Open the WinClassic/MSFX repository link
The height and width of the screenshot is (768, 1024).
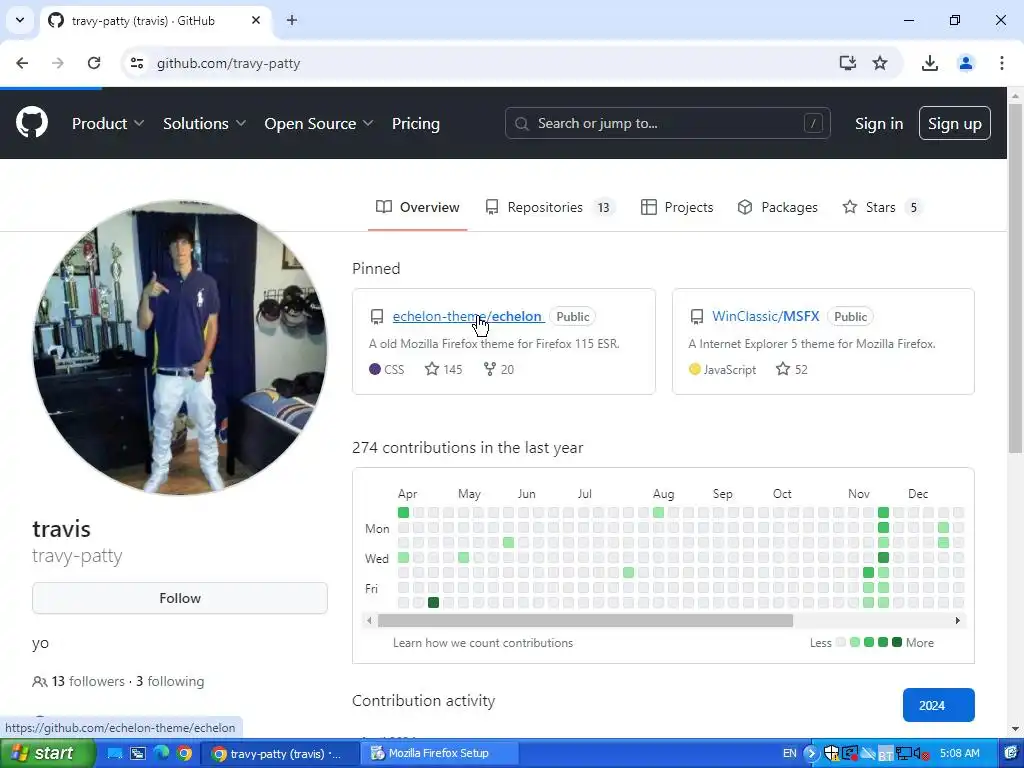click(765, 317)
